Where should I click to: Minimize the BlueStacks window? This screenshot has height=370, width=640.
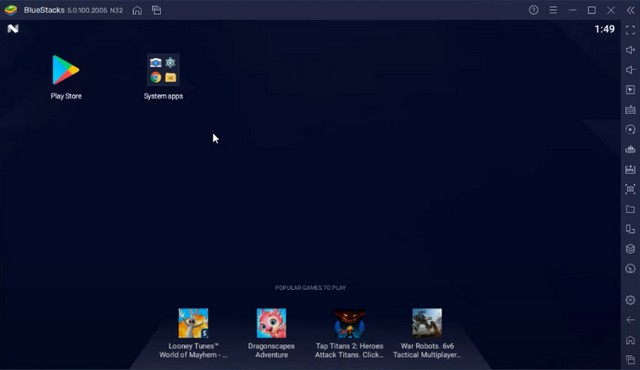pos(572,10)
